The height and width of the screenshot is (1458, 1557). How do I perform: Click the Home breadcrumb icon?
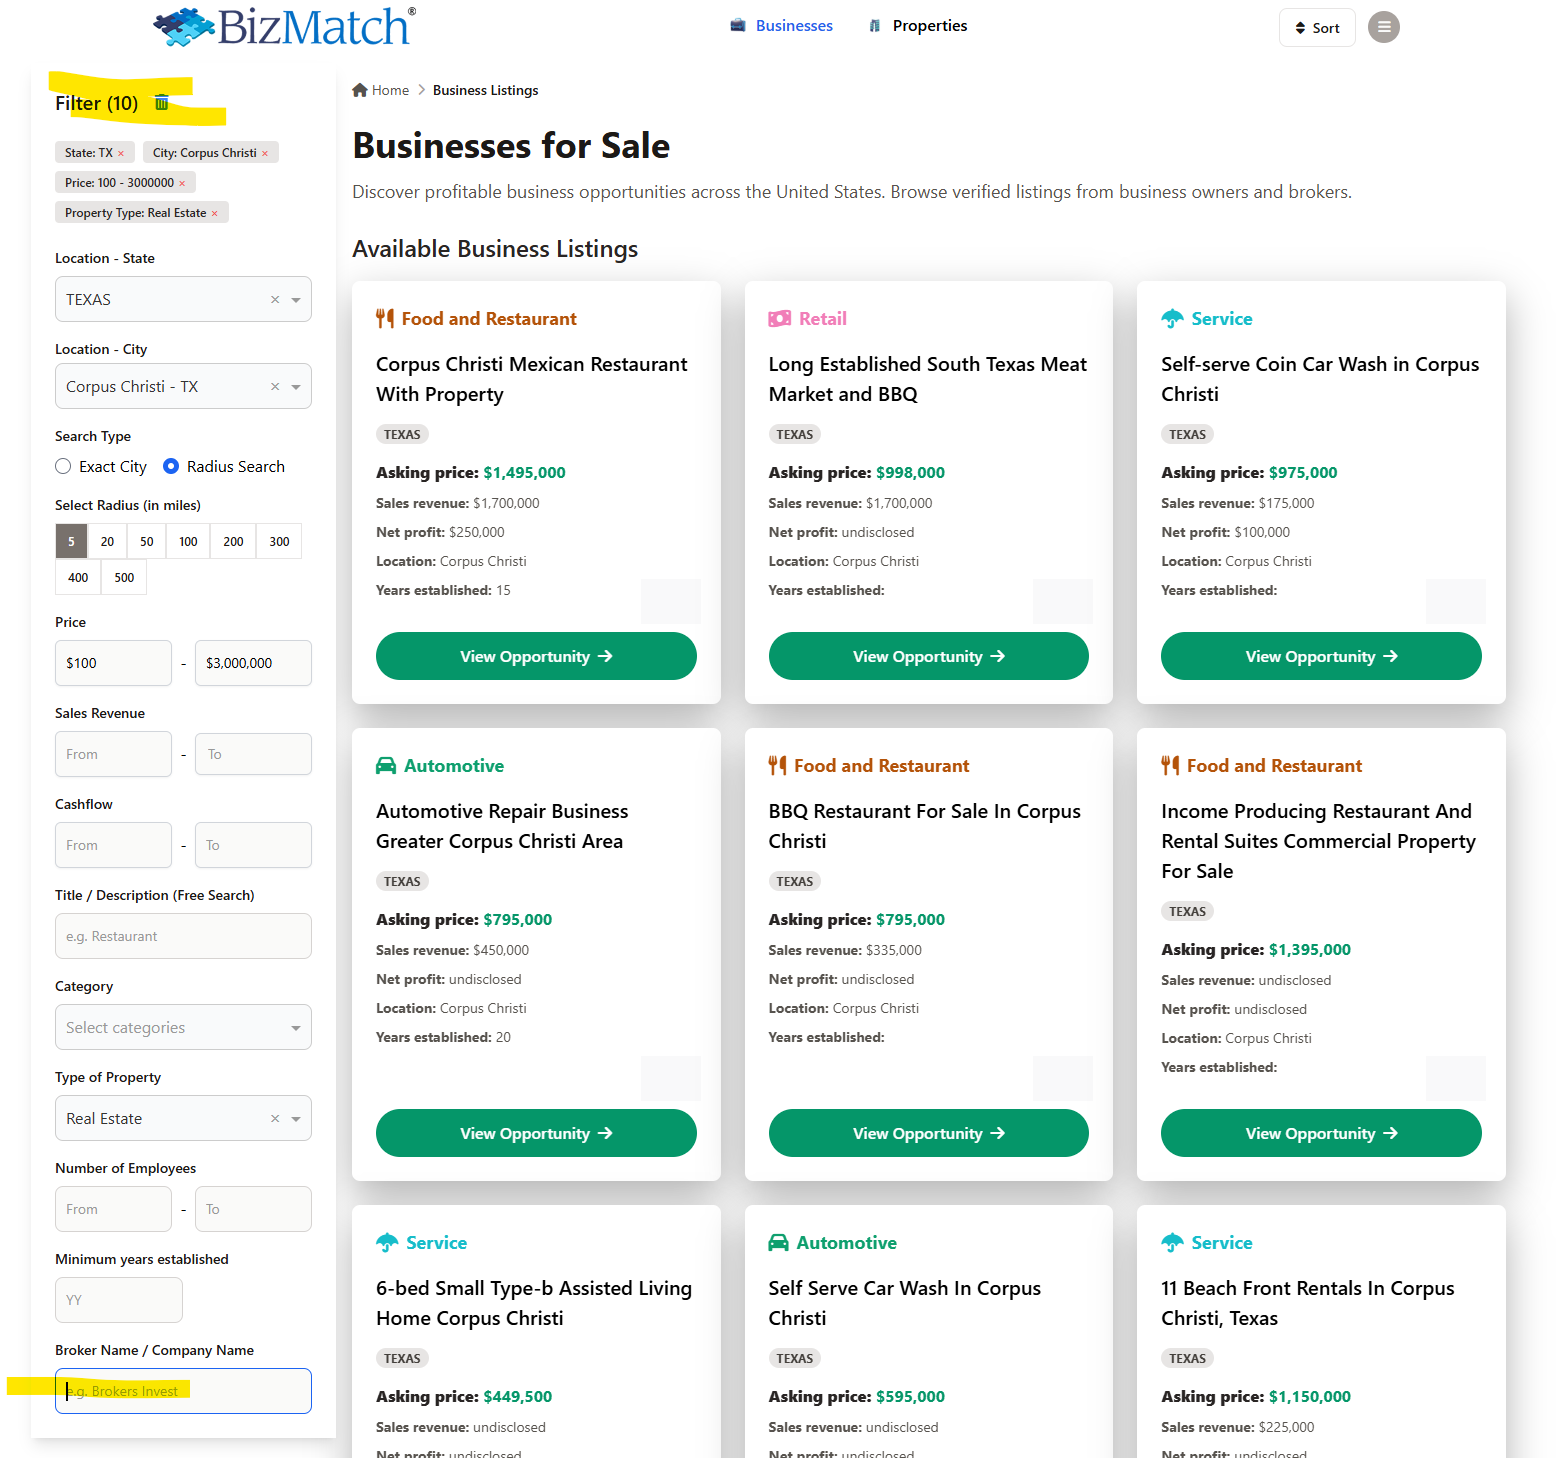[x=360, y=90]
